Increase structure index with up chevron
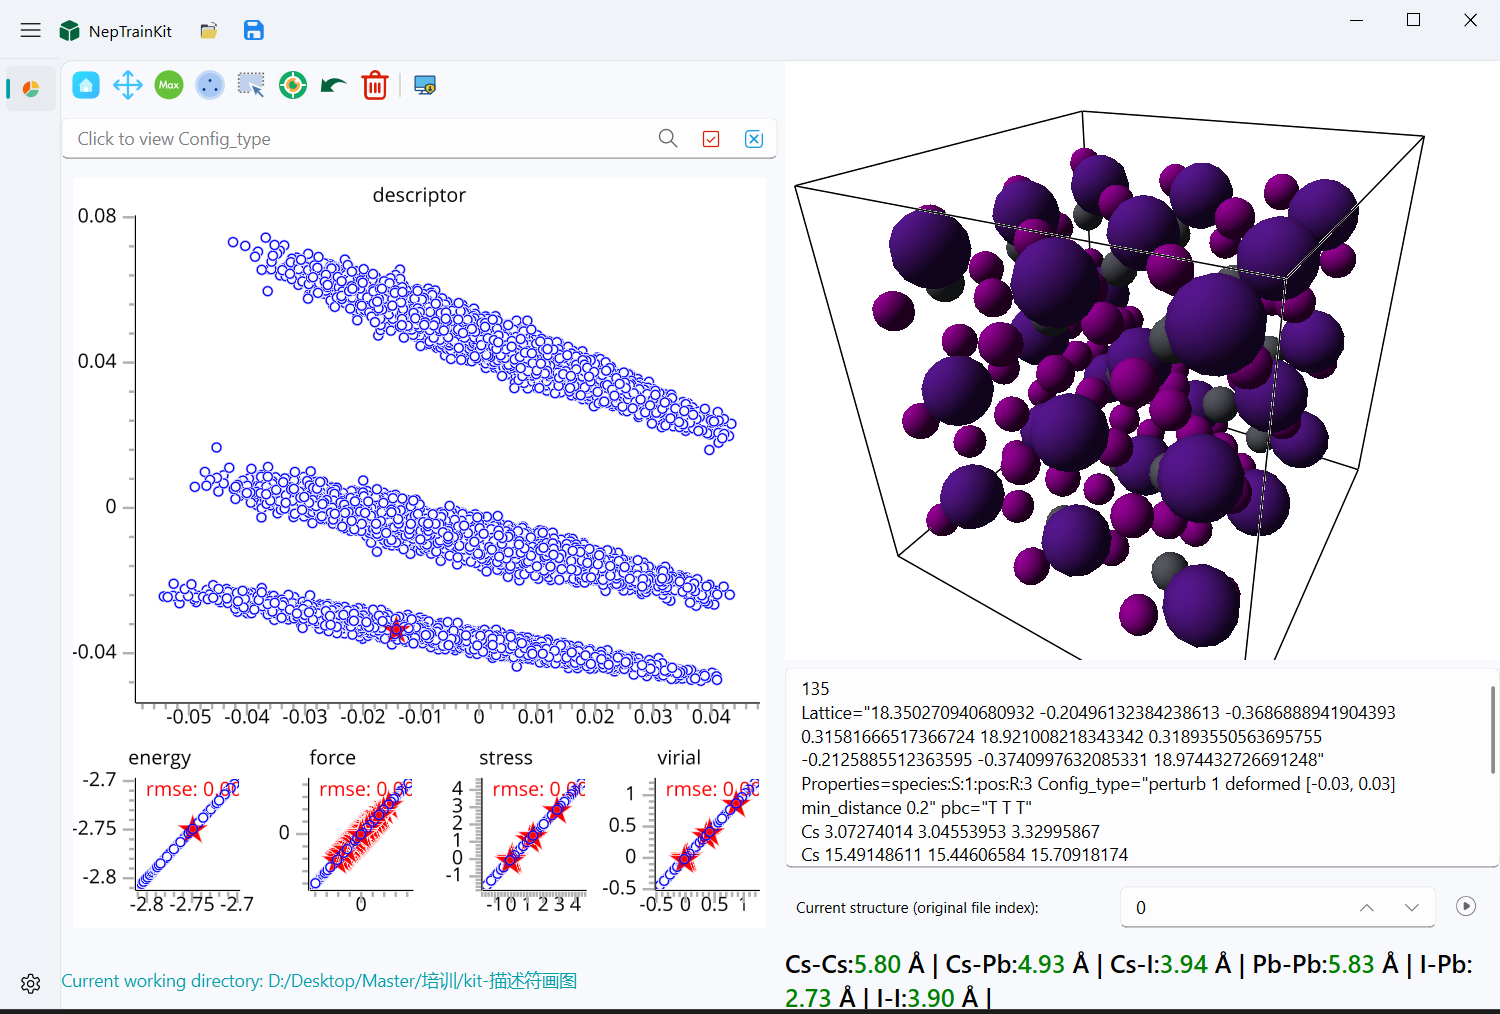Viewport: 1500px width, 1014px height. (1367, 908)
